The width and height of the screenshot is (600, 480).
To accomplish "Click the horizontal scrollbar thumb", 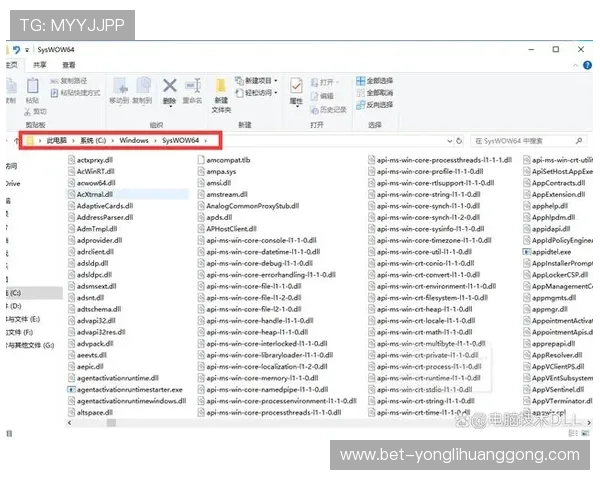I will [111, 423].
